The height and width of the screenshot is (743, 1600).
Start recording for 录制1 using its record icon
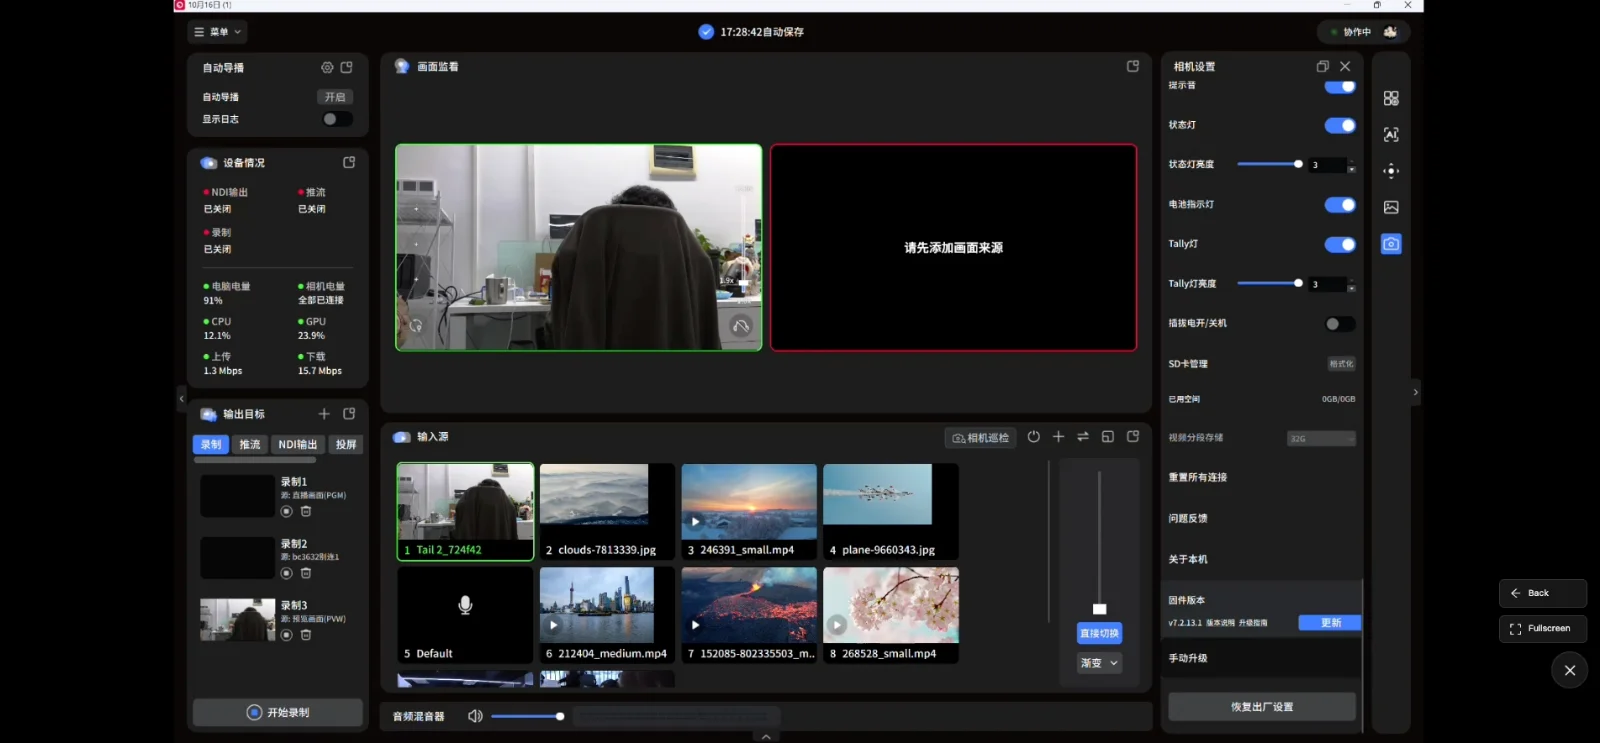(x=287, y=511)
